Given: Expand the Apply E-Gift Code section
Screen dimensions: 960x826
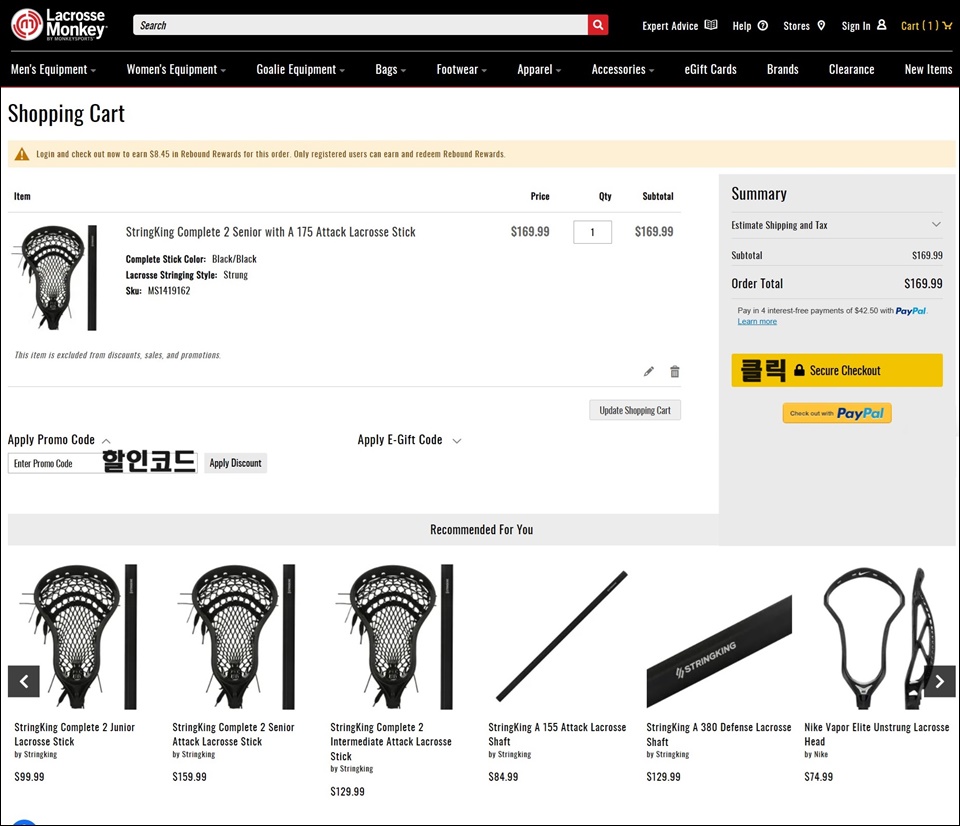Looking at the screenshot, I should 409,440.
